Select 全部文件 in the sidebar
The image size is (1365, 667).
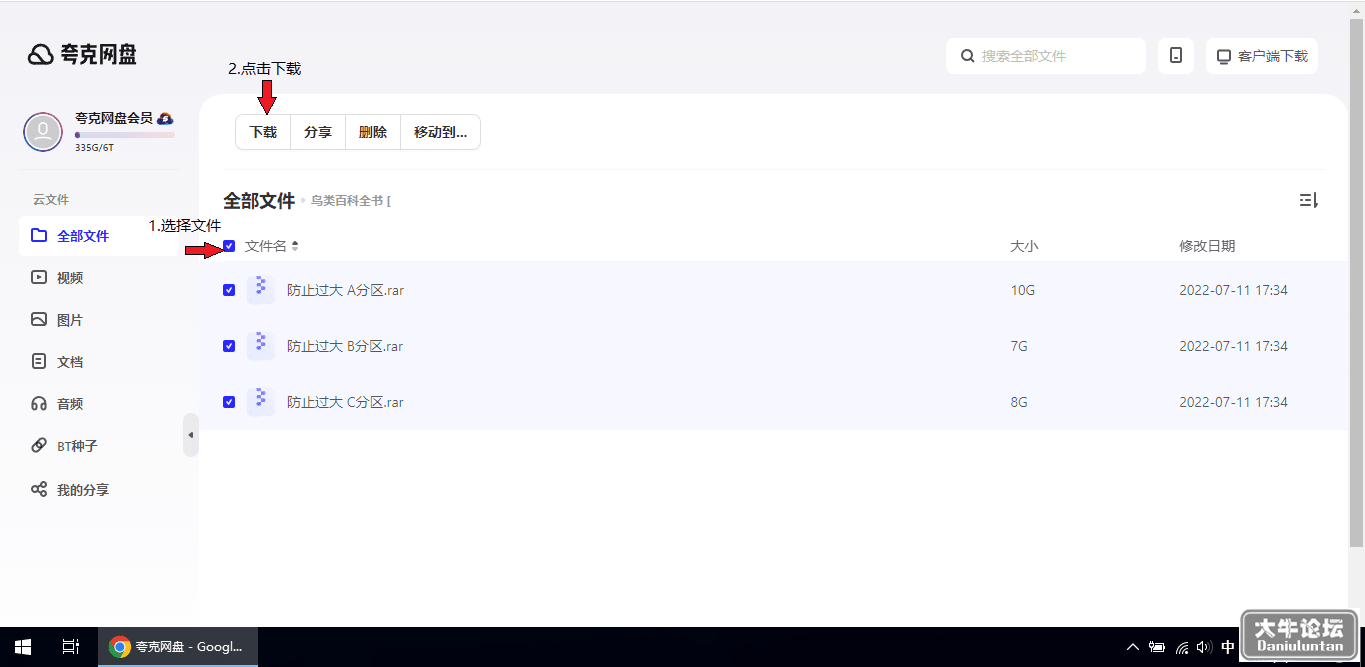tap(98, 236)
